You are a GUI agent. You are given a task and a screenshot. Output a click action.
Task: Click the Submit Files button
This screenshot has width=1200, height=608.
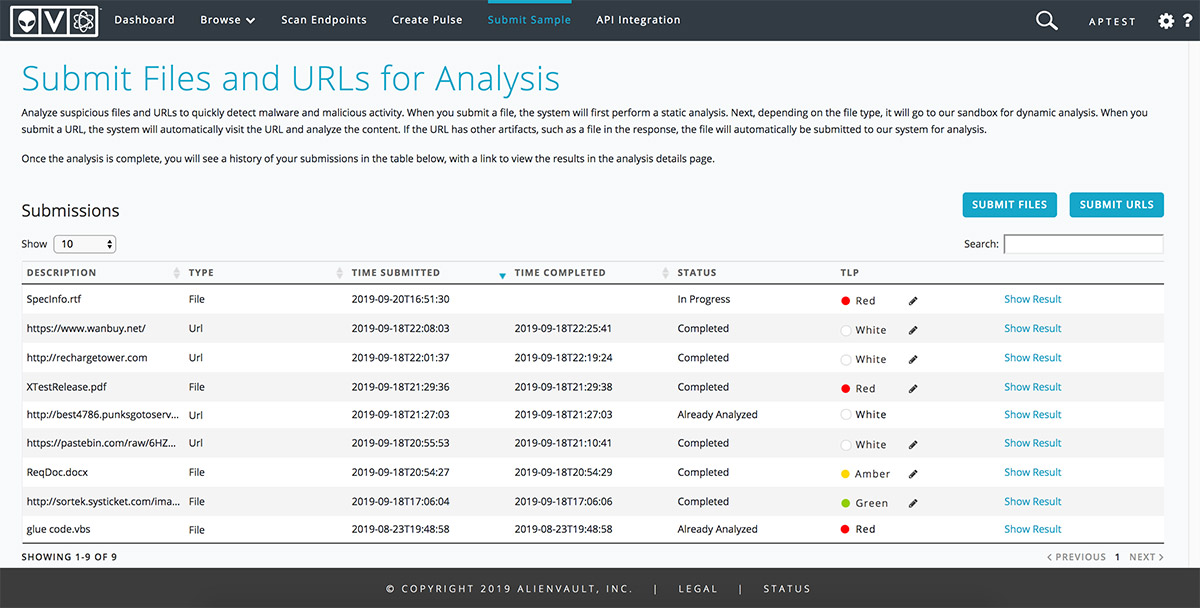pyautogui.click(x=1009, y=204)
